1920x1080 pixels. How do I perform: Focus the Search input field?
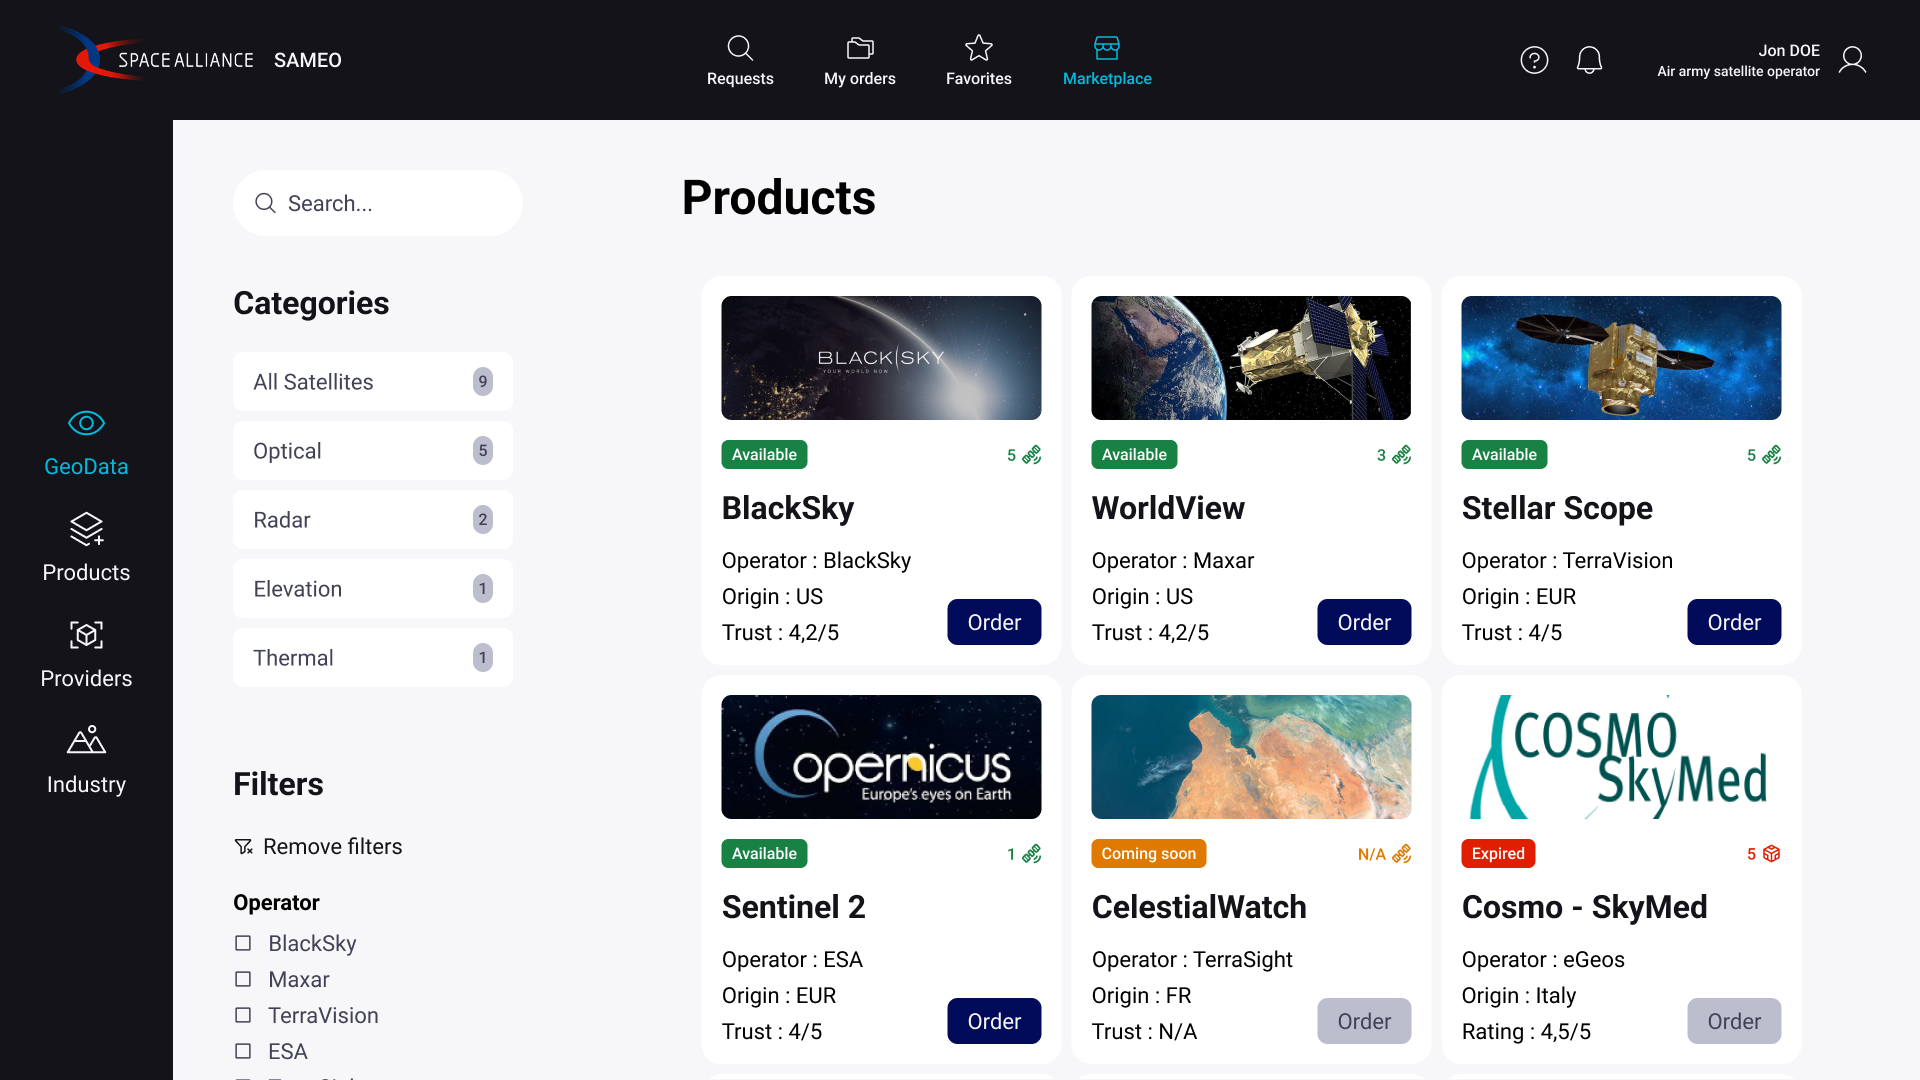pyautogui.click(x=378, y=203)
